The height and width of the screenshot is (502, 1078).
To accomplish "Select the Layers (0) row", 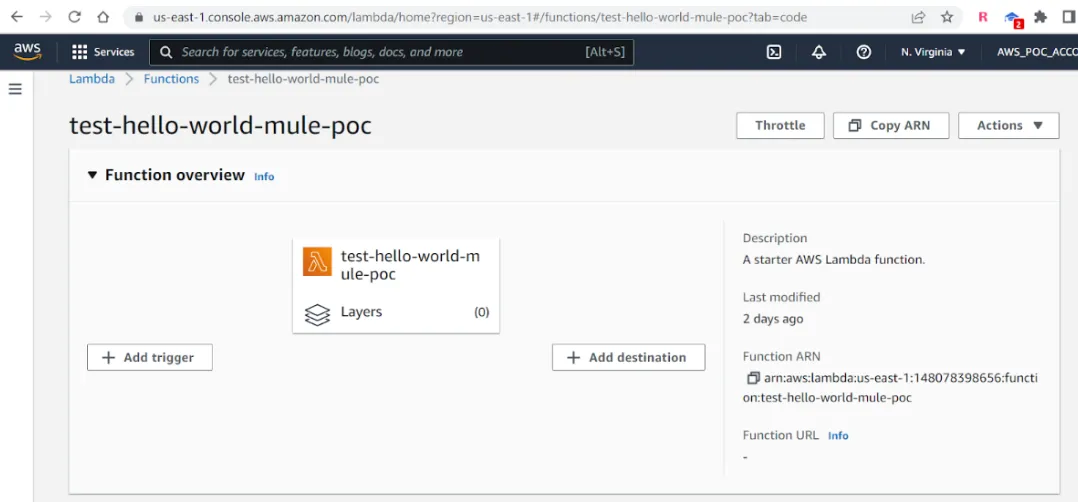I will 396,312.
